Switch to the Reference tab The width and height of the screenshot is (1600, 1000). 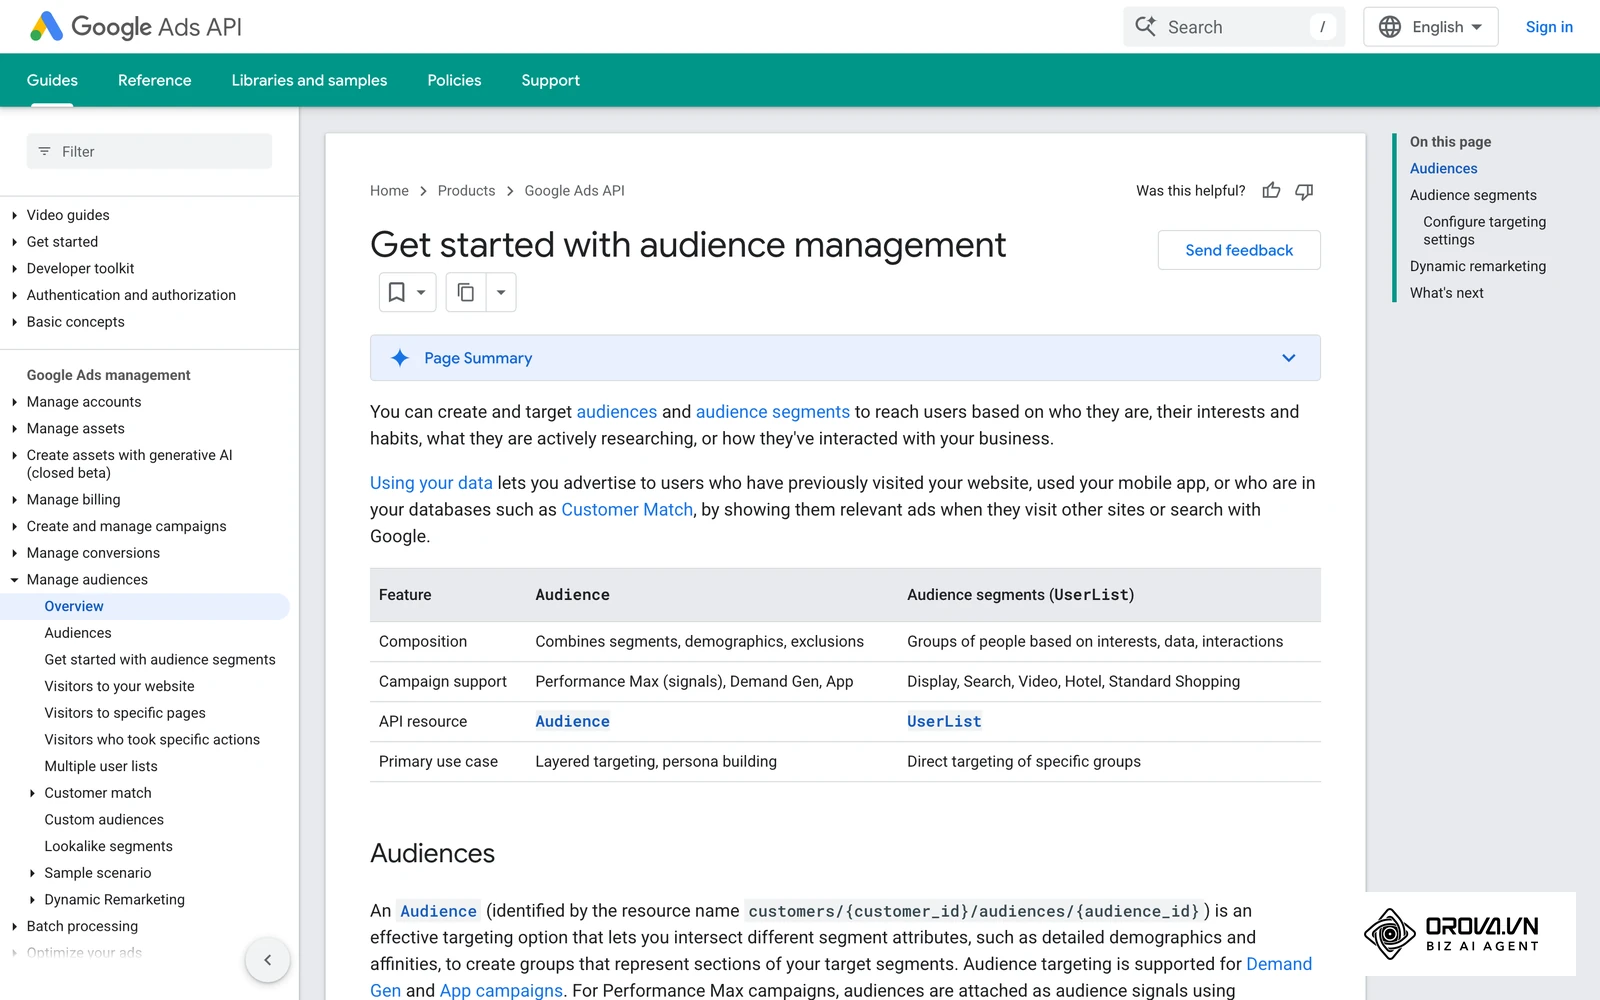click(154, 80)
